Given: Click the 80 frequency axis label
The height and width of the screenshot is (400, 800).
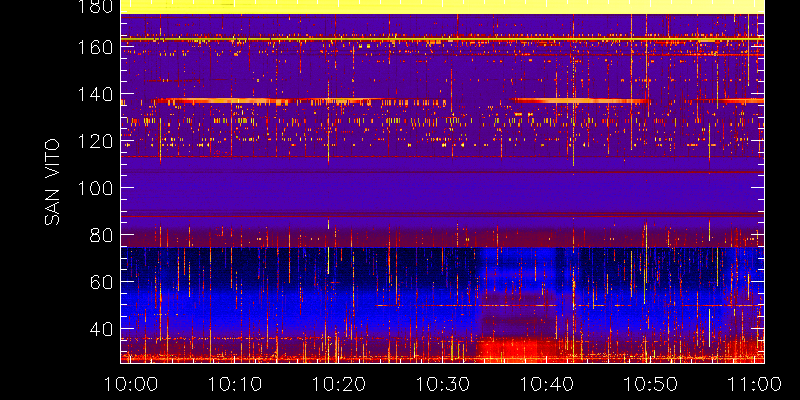Looking at the screenshot, I should click(x=102, y=235).
